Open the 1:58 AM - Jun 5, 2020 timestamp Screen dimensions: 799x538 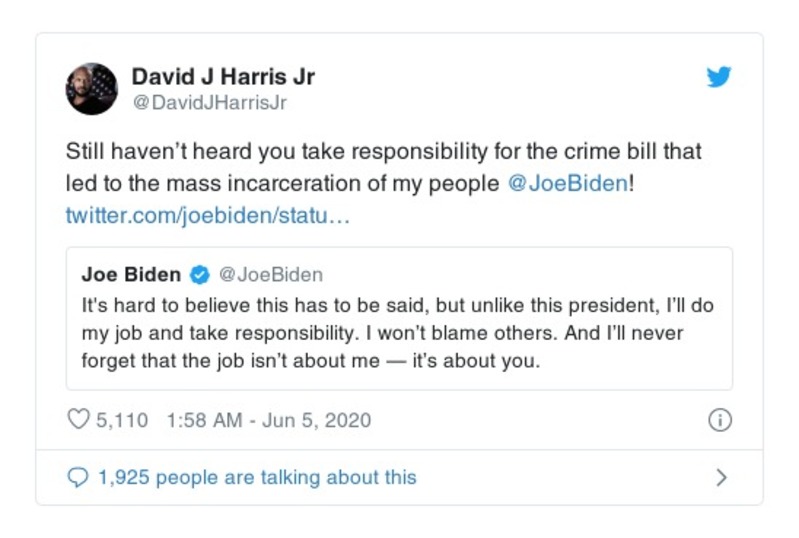pos(267,421)
